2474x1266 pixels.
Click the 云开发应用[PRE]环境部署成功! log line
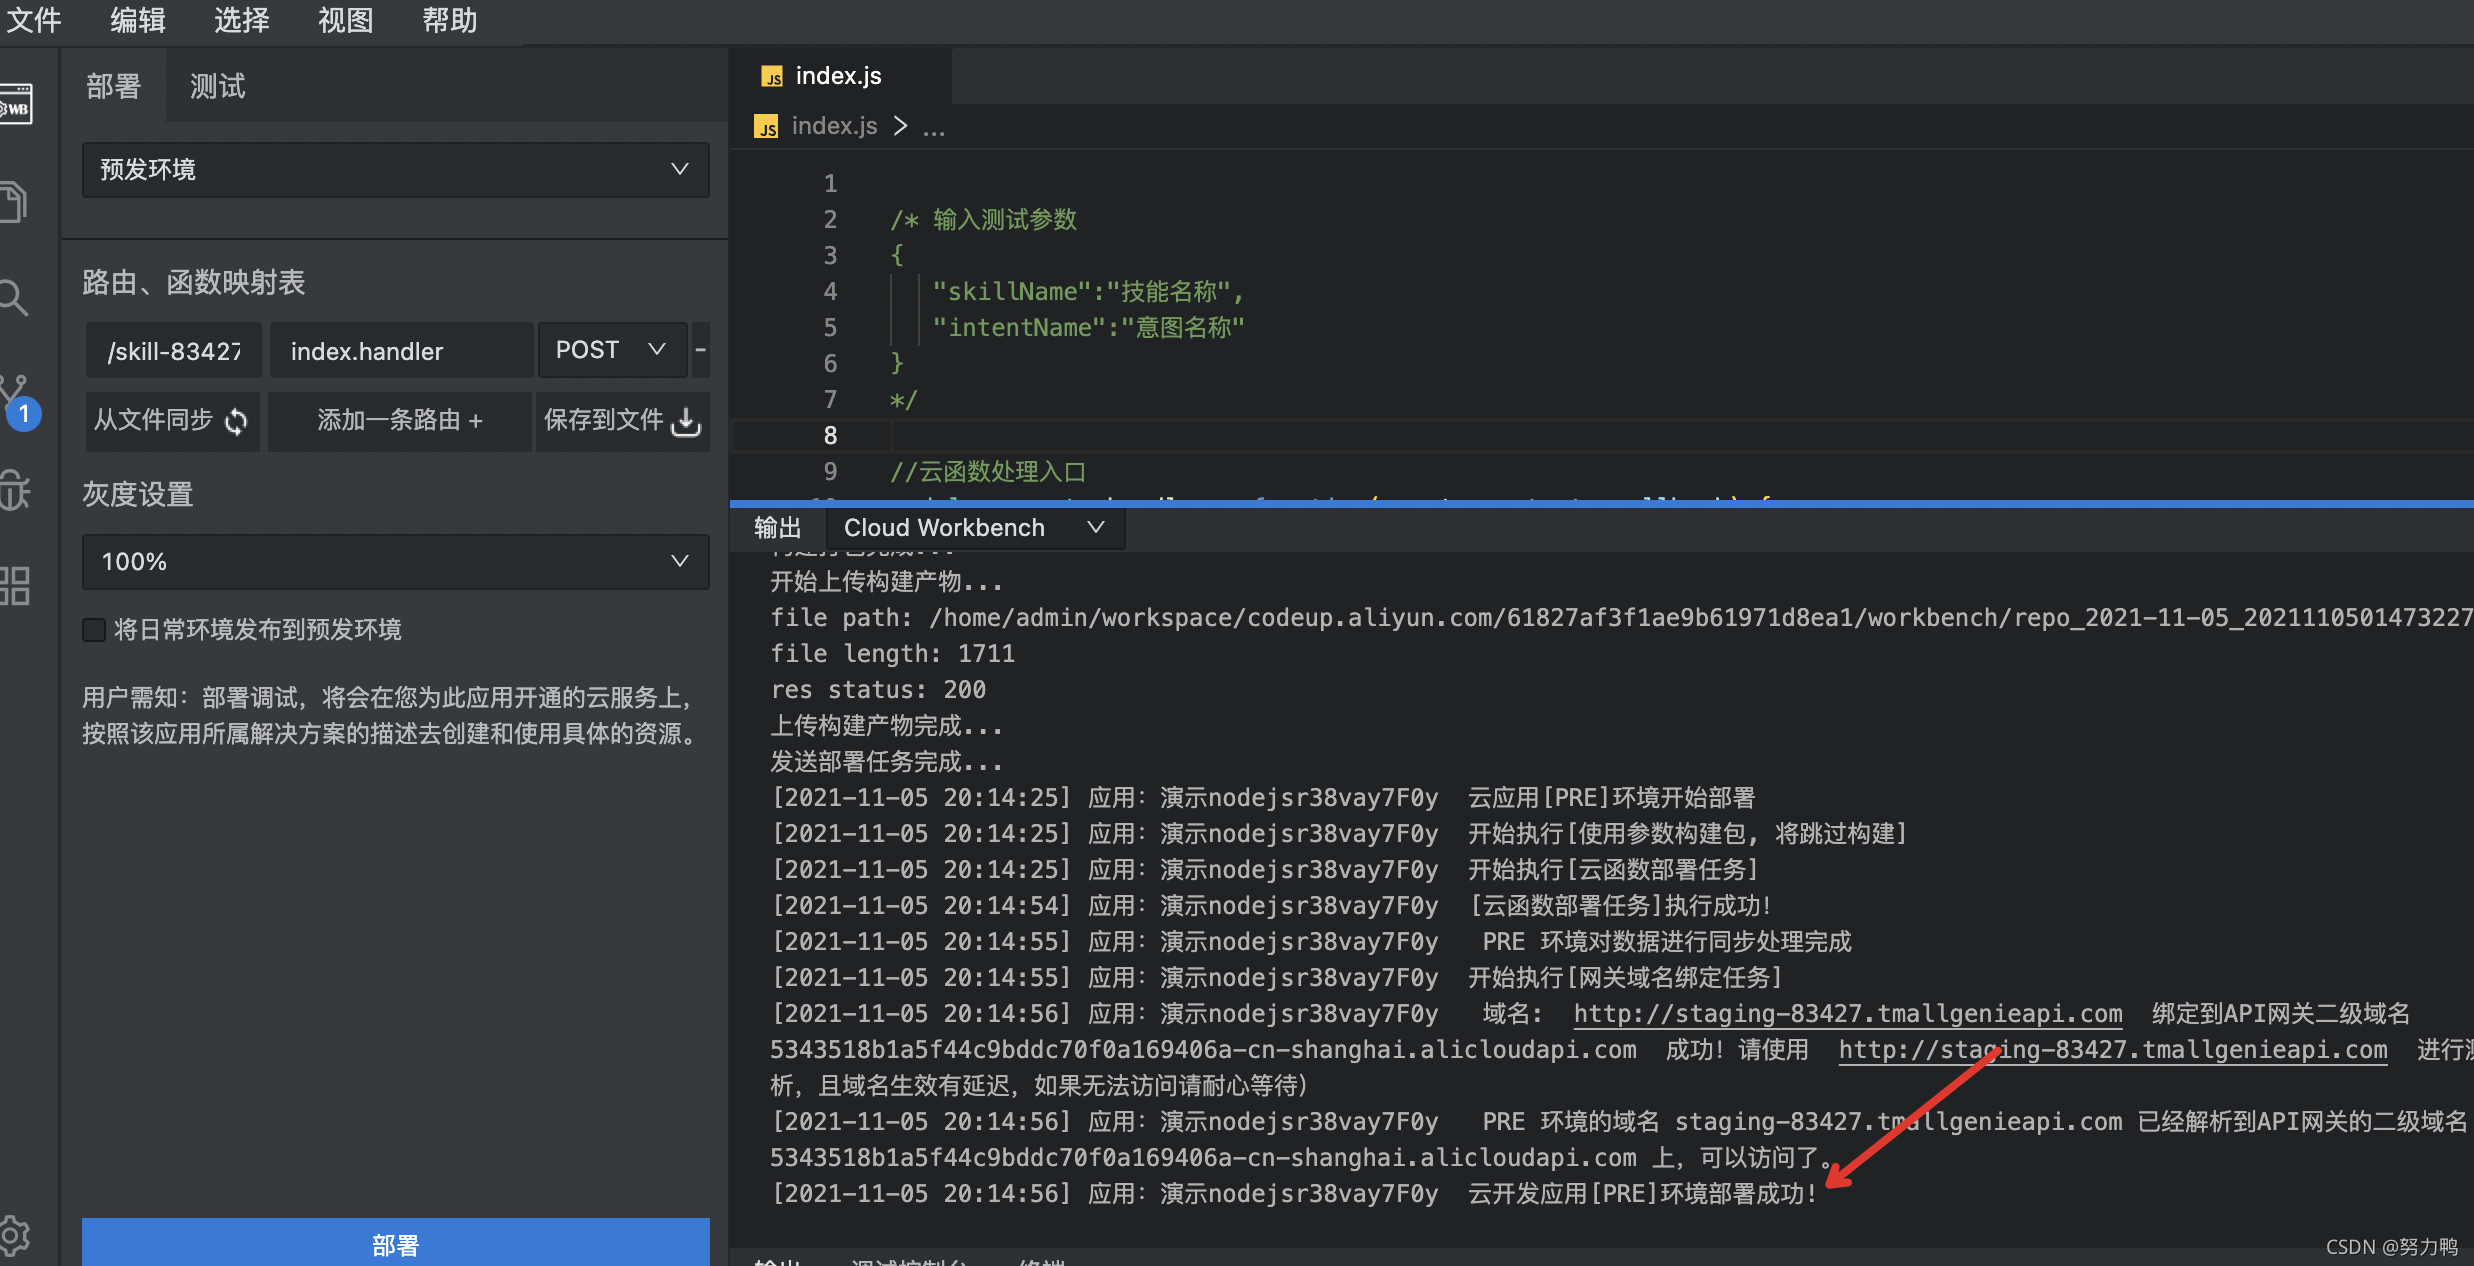click(1642, 1194)
